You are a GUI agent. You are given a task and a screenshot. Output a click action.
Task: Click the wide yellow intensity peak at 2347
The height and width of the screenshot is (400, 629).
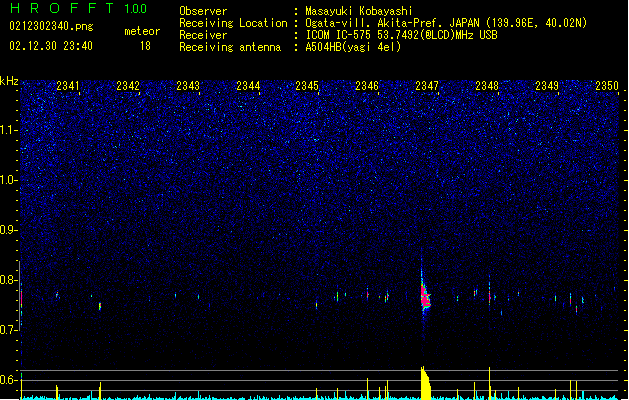click(425, 383)
